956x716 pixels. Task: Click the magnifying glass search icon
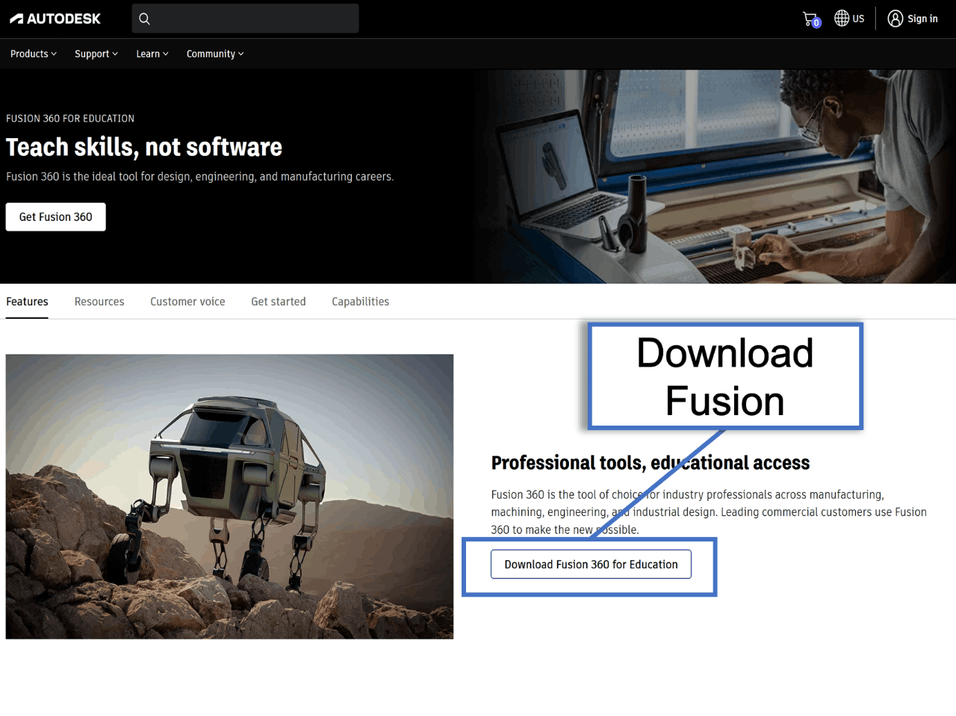(x=145, y=18)
